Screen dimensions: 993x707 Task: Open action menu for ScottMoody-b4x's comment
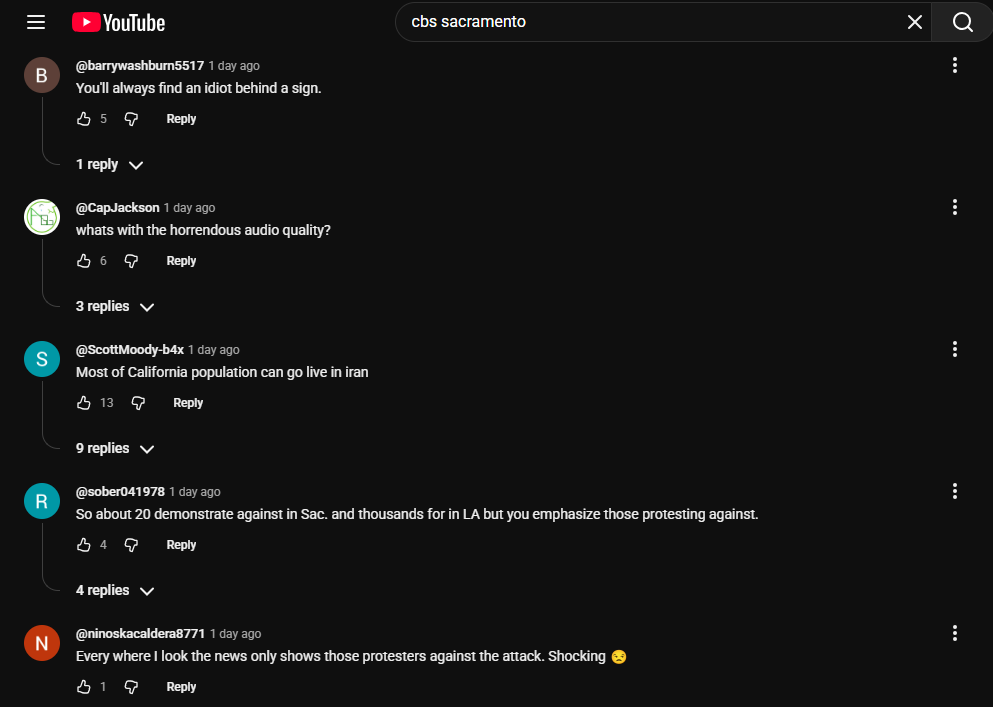pos(955,349)
